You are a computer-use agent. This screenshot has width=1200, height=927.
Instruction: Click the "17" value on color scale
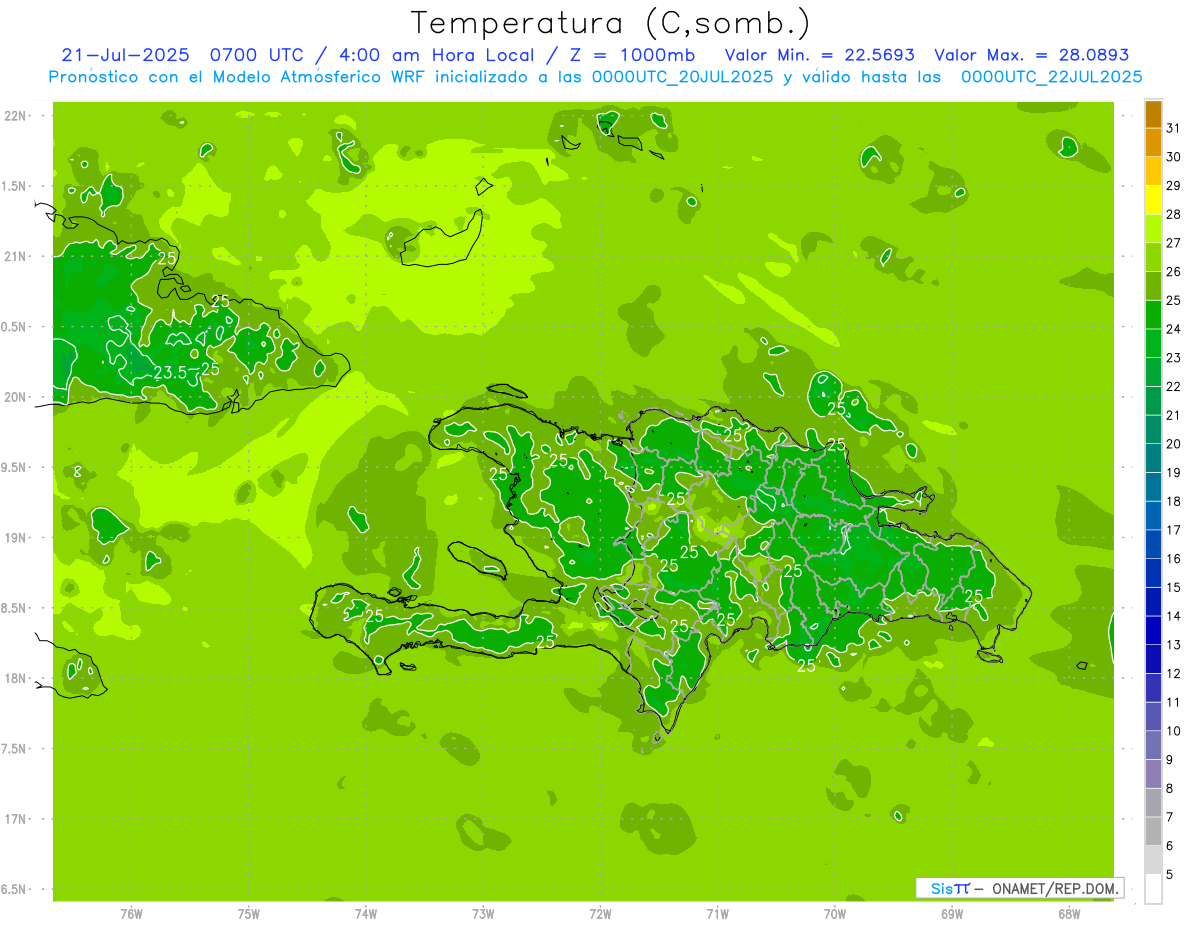1174,530
